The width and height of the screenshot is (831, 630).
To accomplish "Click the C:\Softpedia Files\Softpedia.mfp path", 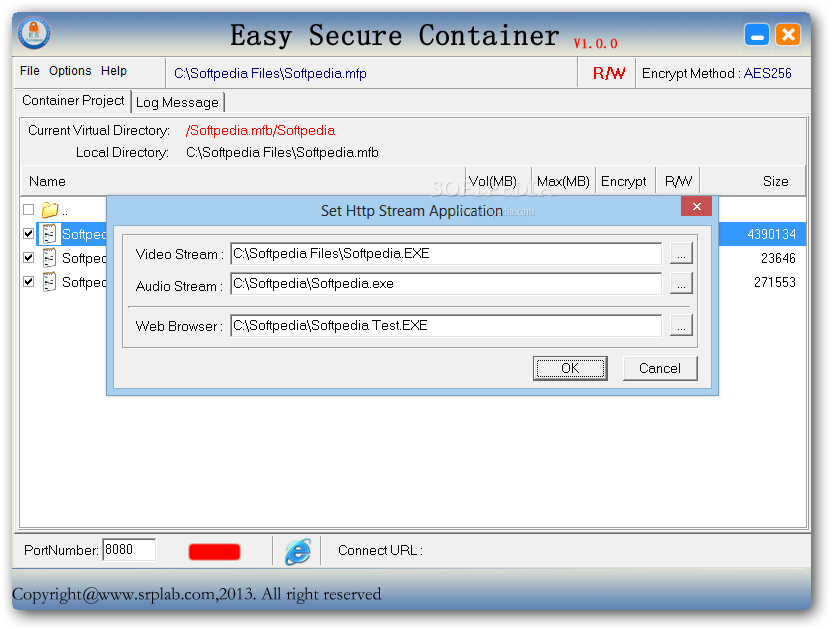I will 270,73.
